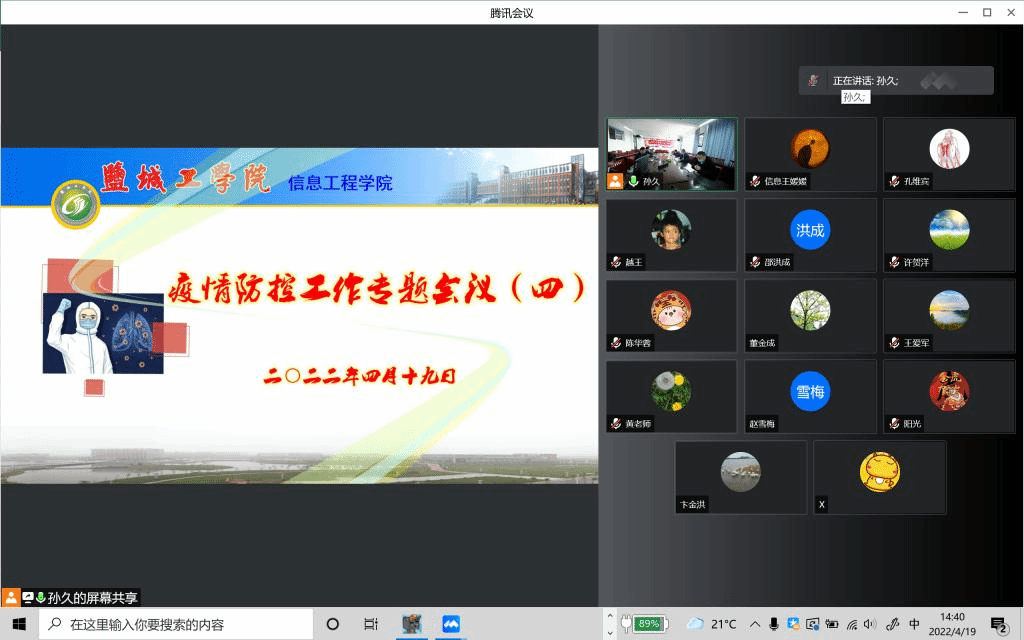Viewport: 1024px width, 640px height.
Task: Click the Tencent Meeting icon in taskbar
Action: click(x=450, y=624)
